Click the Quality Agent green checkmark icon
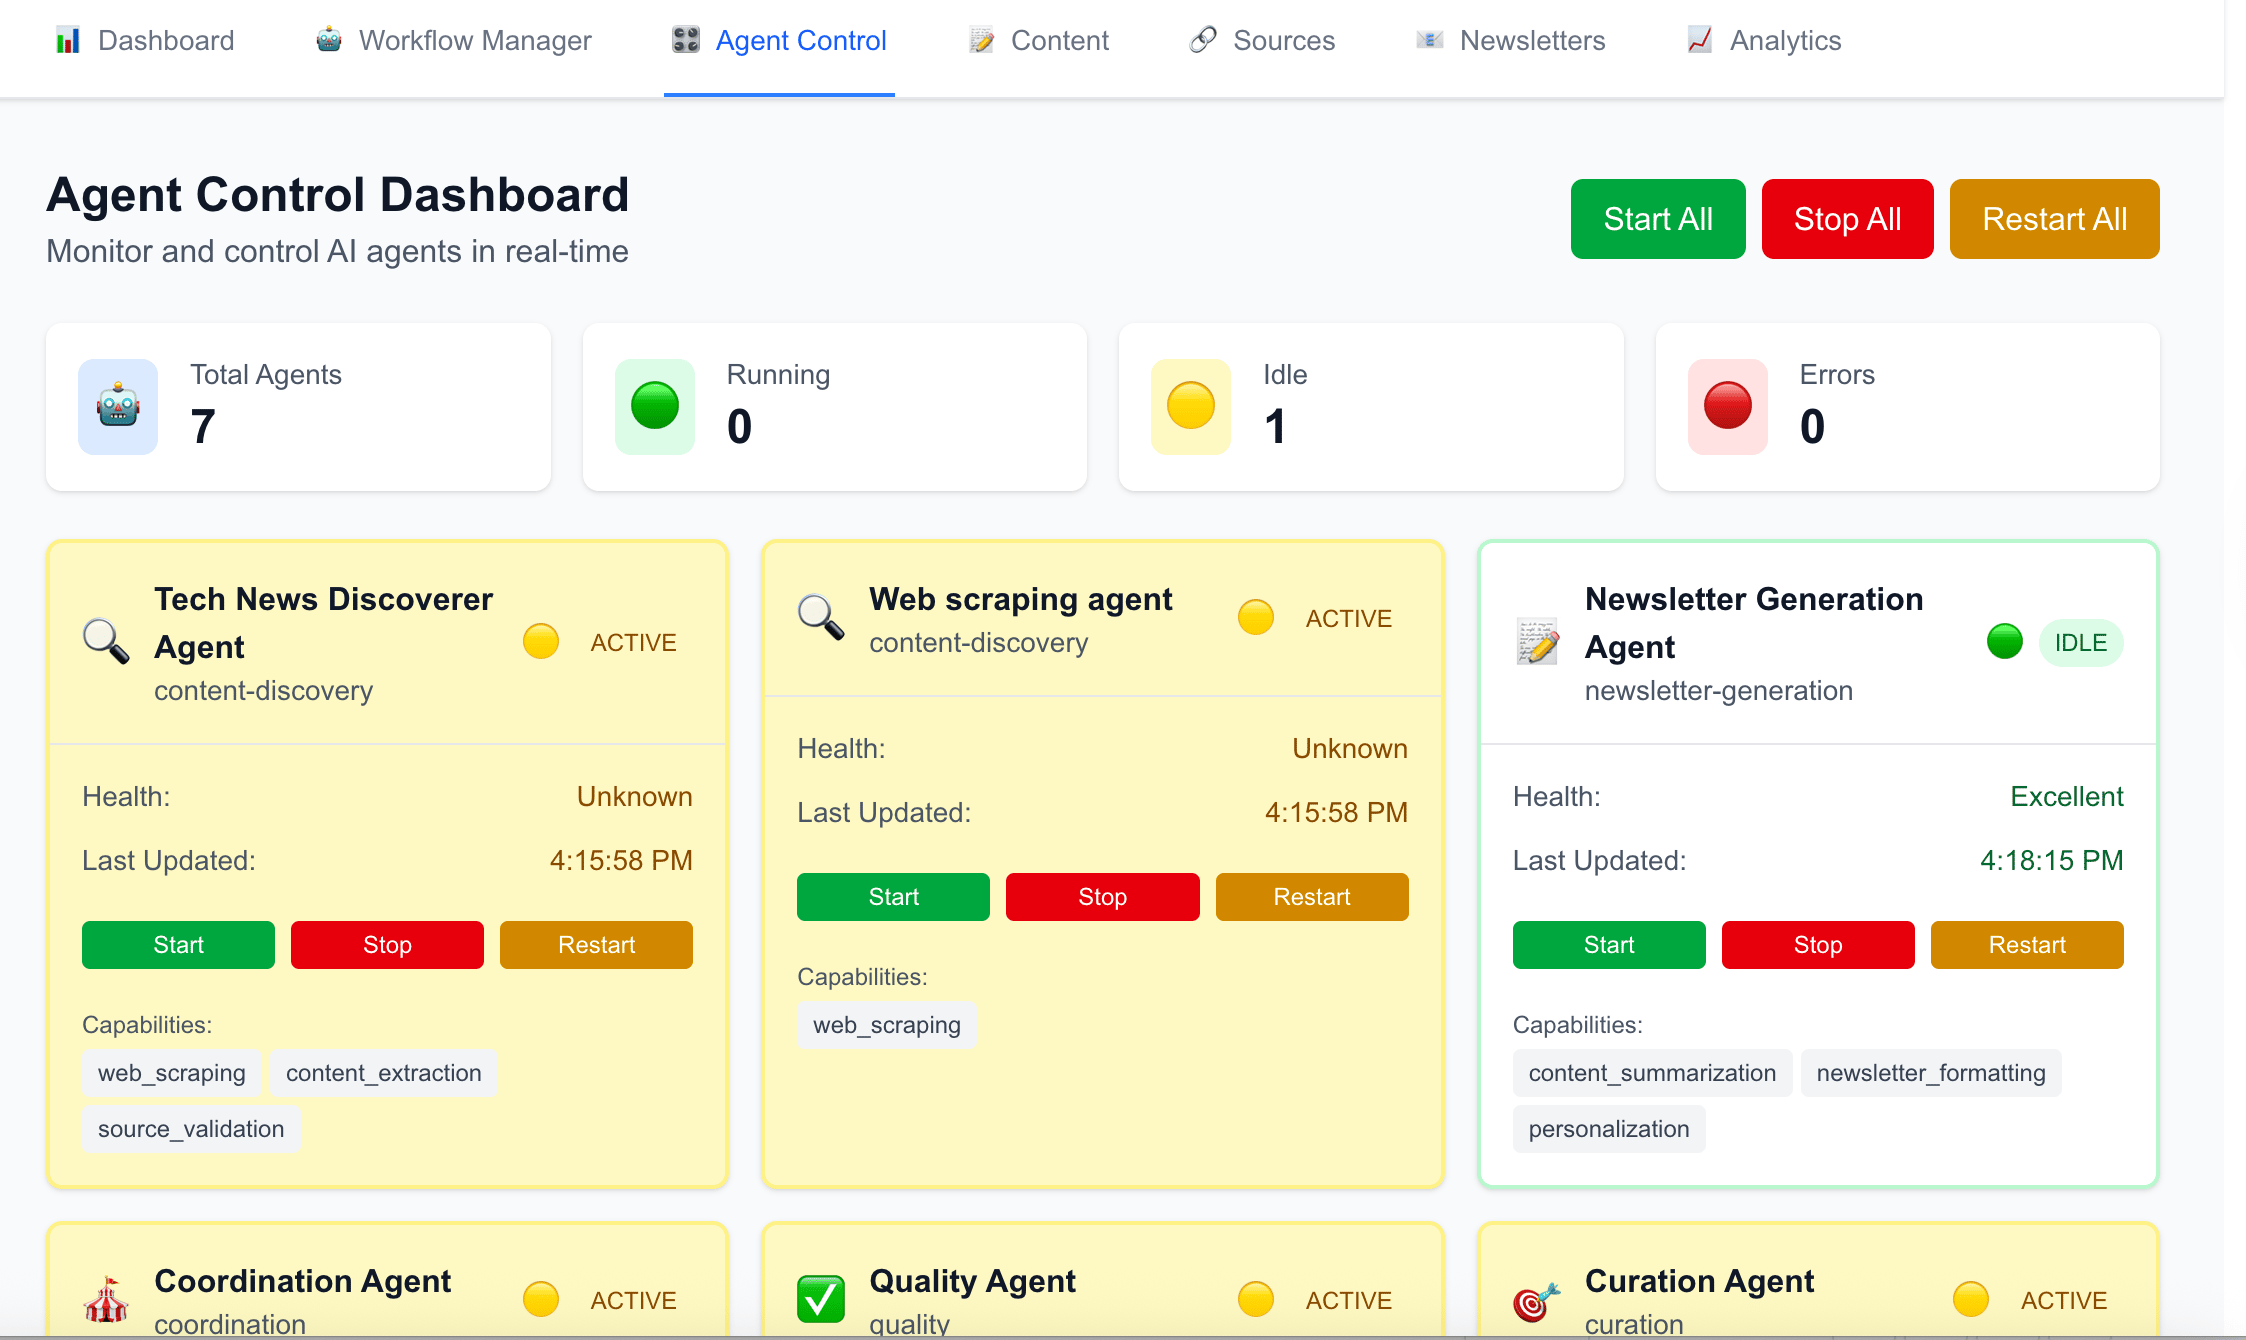 click(x=821, y=1298)
